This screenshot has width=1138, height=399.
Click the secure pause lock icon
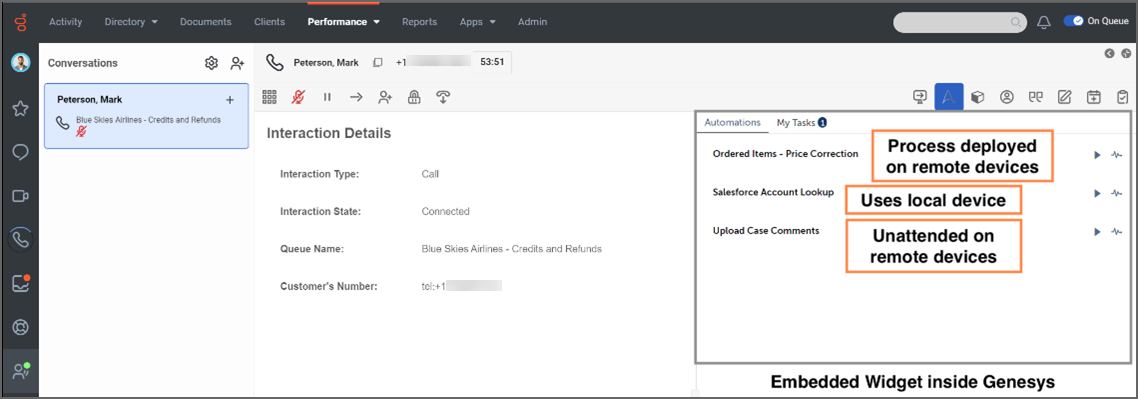(414, 96)
